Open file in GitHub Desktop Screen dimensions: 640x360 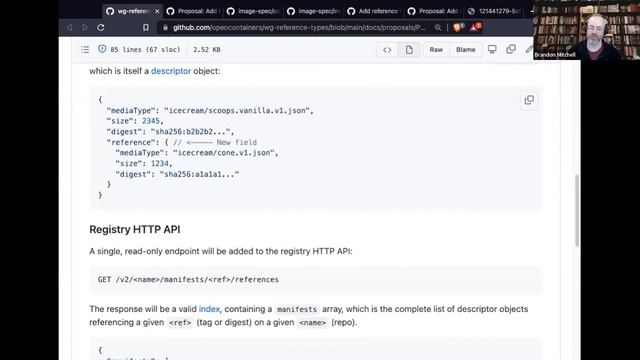492,49
